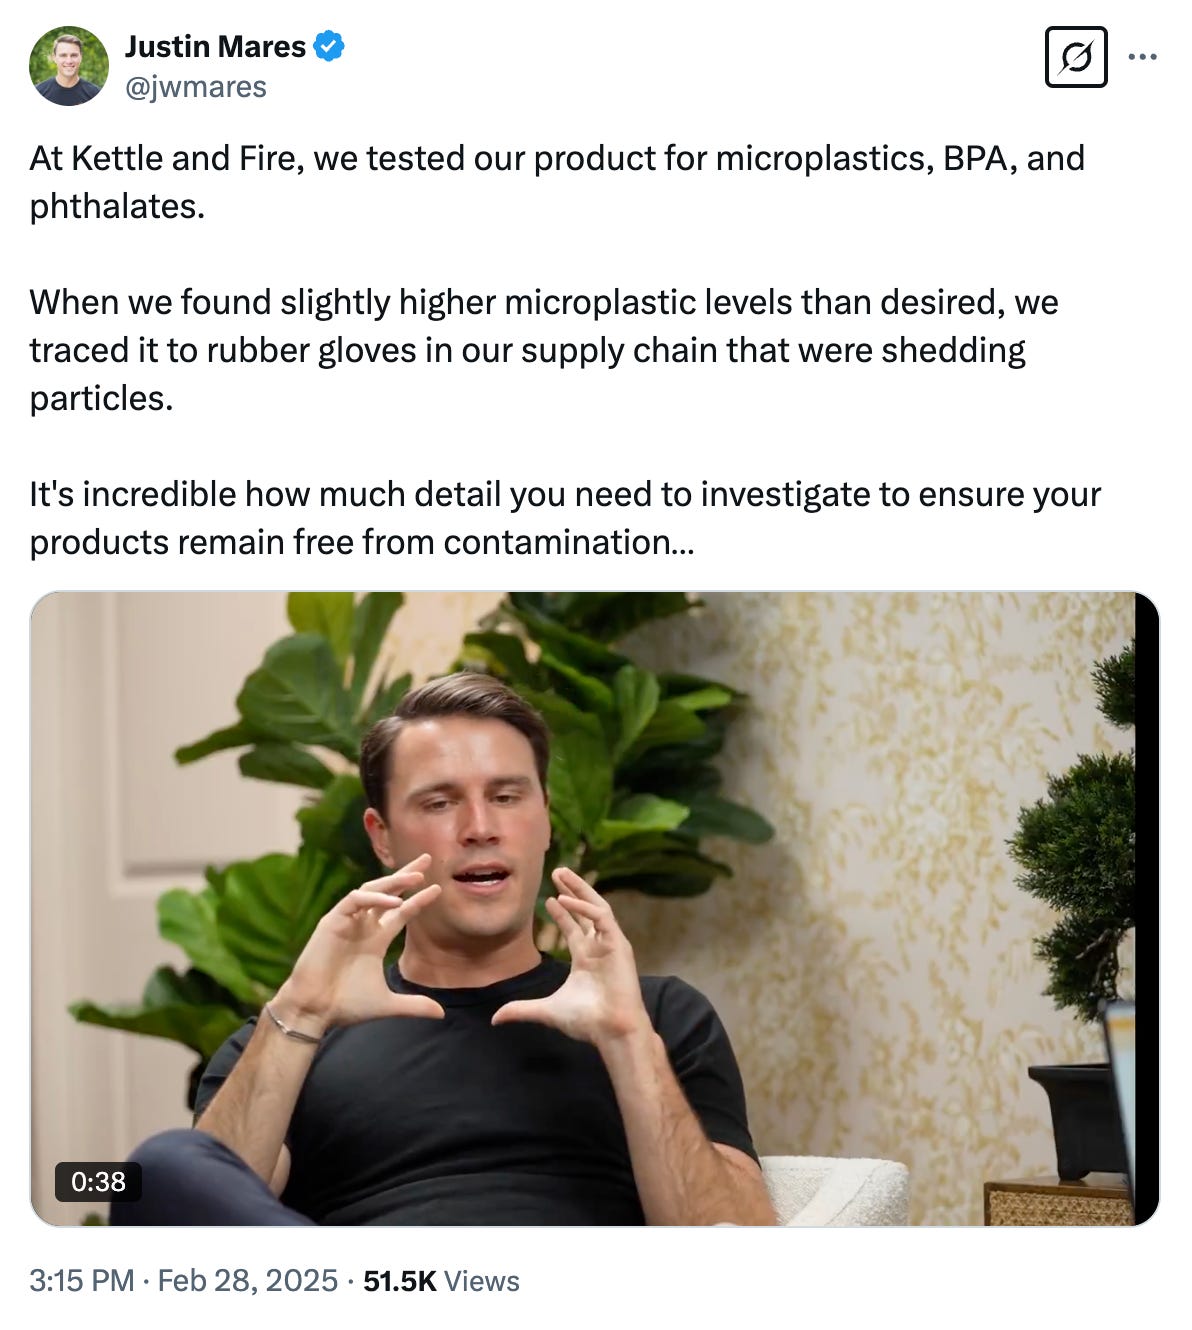Viewport: 1192px width, 1330px height.
Task: Click the paragraph about rubber gloves shedding
Action: [x=544, y=350]
